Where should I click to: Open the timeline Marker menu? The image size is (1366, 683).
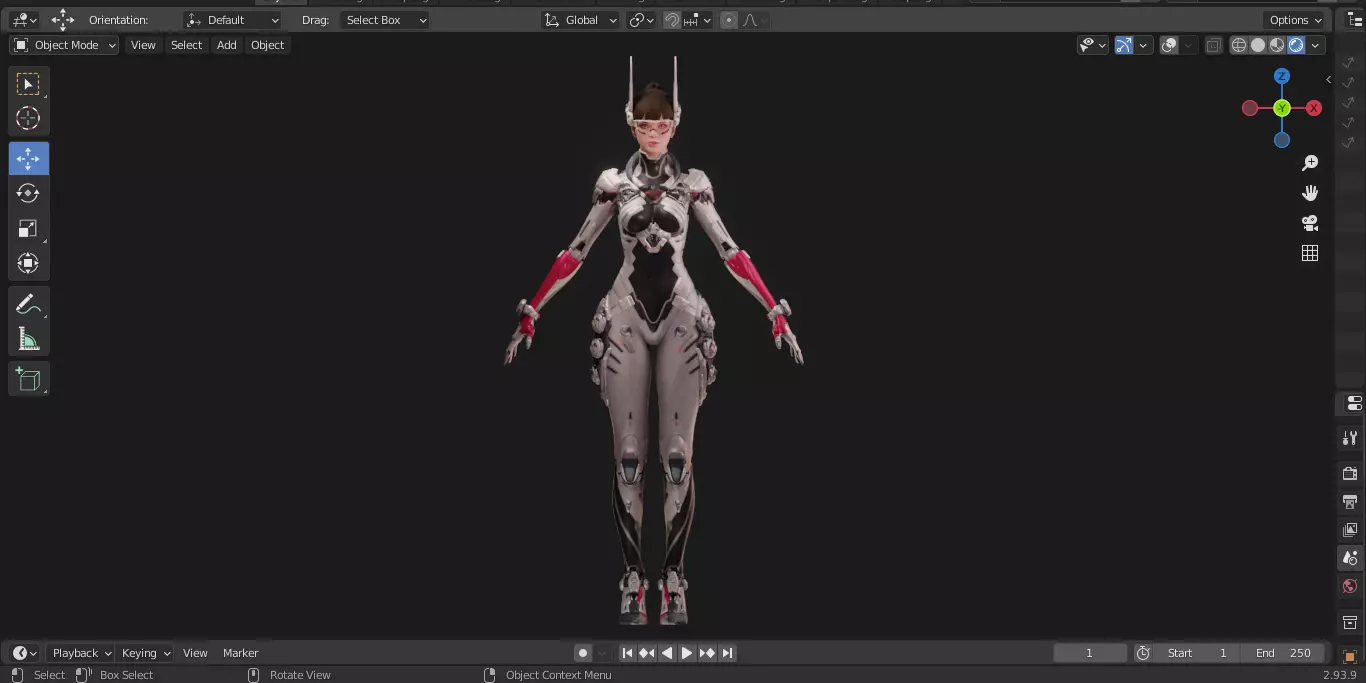240,653
